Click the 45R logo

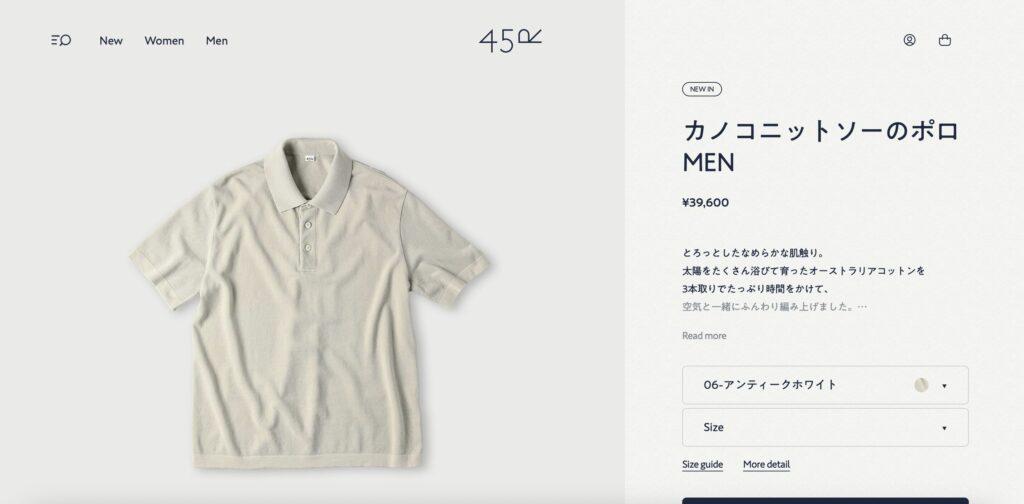click(x=510, y=40)
